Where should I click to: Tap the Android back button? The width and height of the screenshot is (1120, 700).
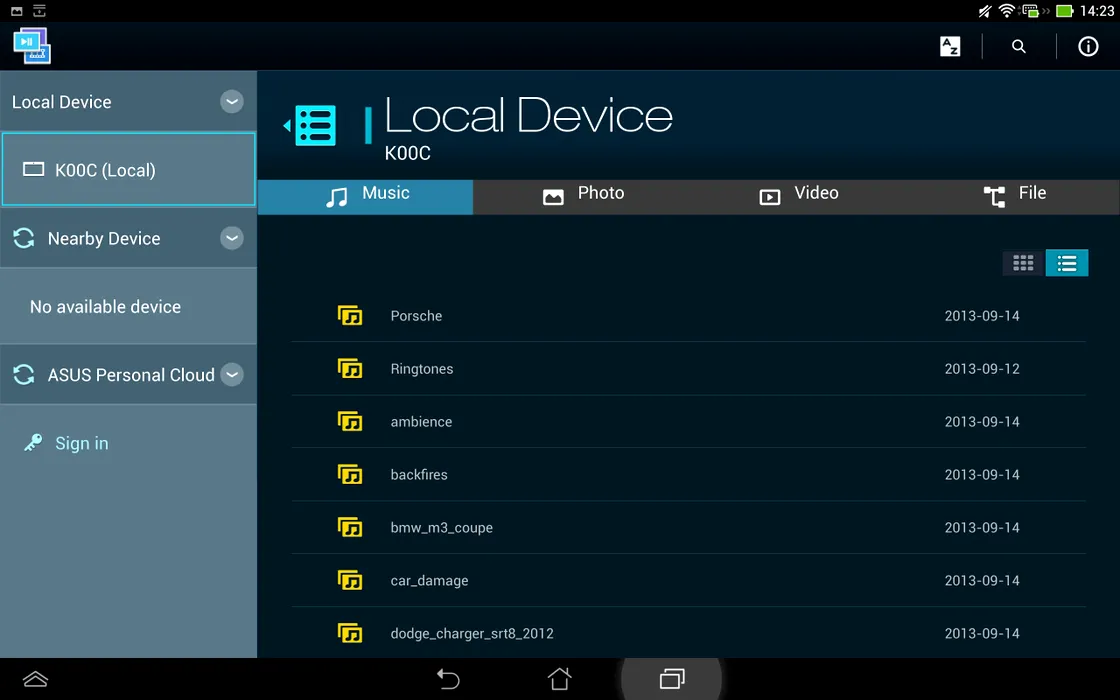[448, 679]
